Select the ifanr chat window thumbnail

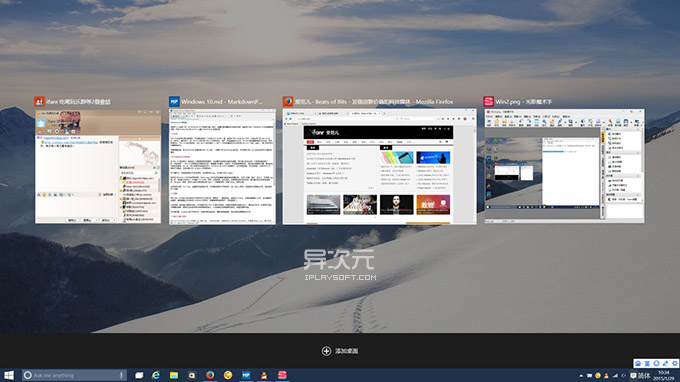[98, 166]
